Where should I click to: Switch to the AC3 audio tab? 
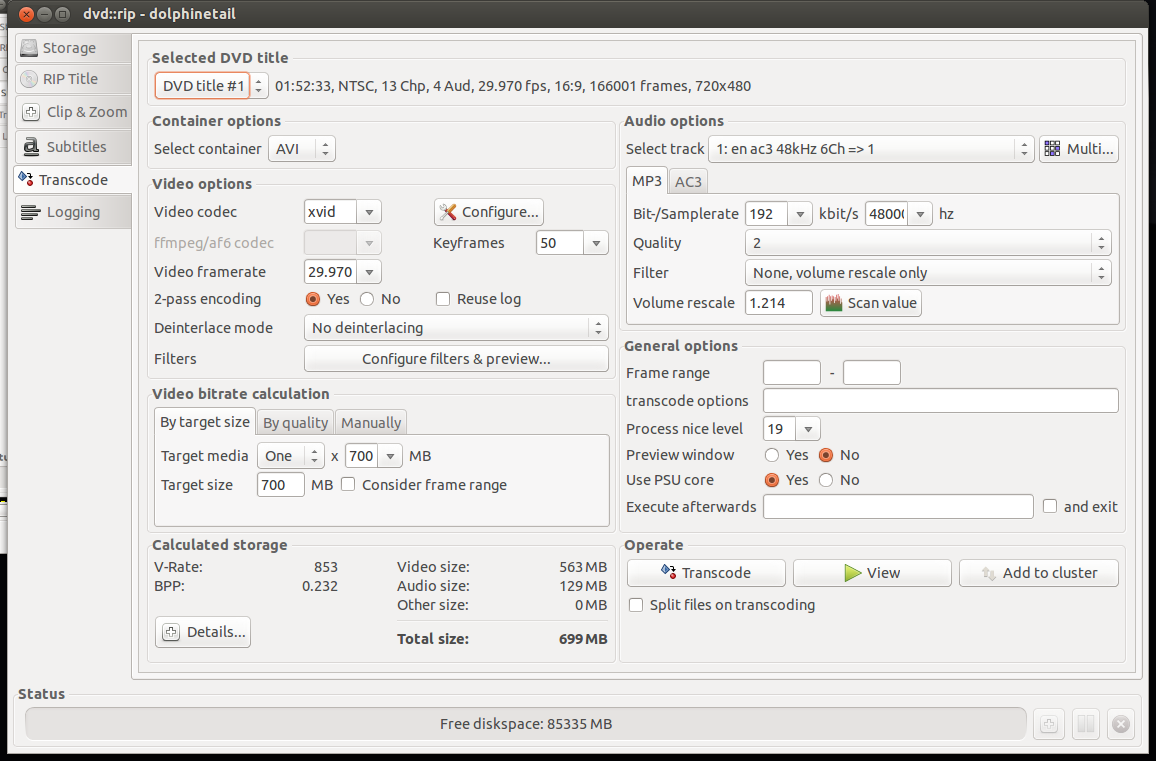[x=687, y=181]
